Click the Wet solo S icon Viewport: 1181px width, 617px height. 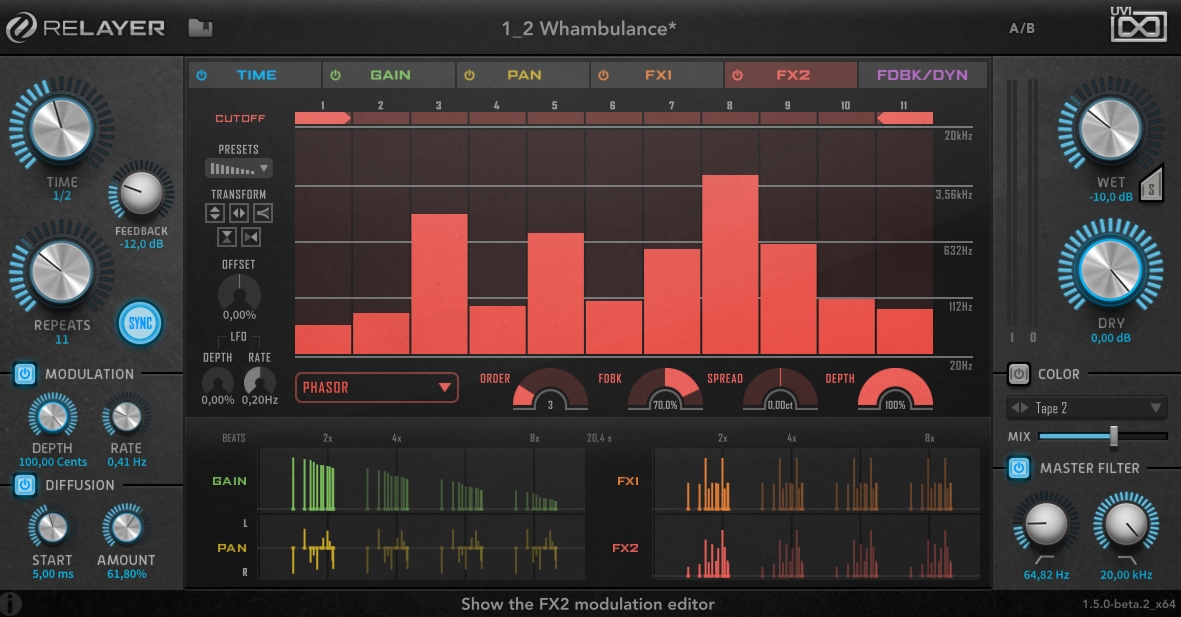point(1152,184)
